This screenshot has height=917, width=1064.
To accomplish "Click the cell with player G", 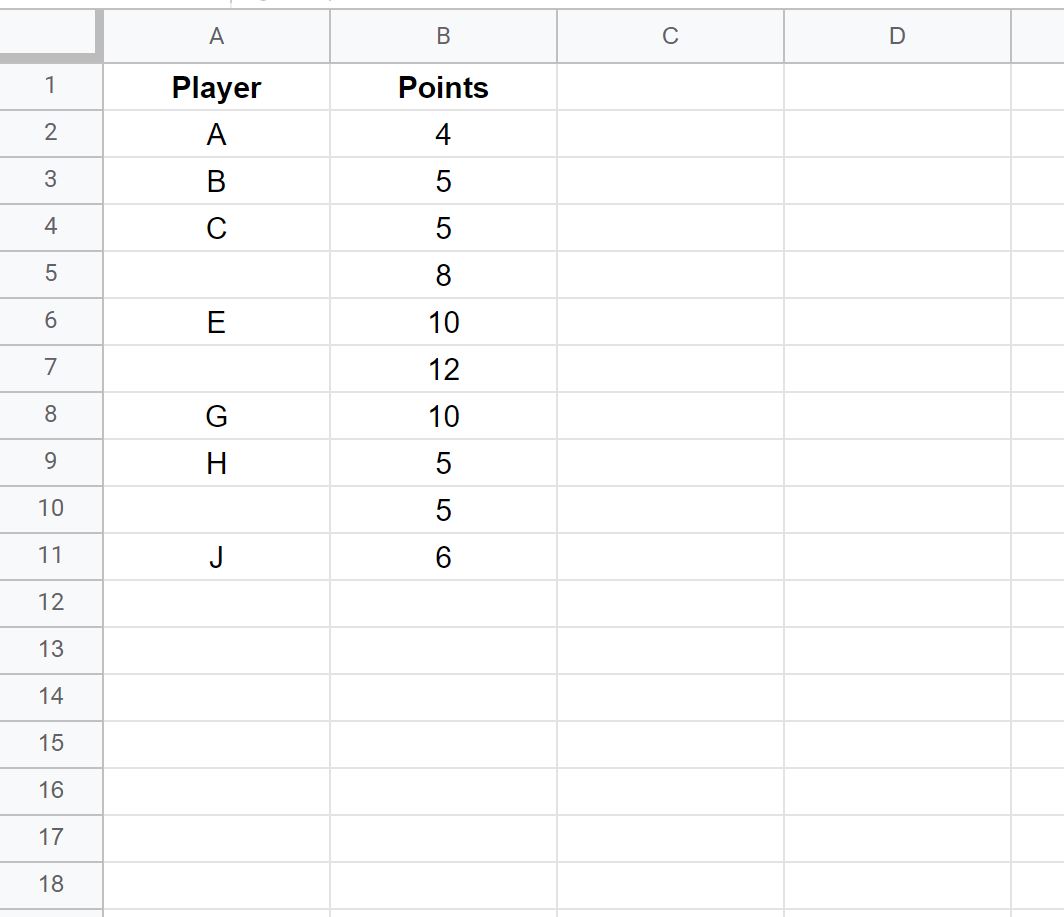I will pos(216,416).
